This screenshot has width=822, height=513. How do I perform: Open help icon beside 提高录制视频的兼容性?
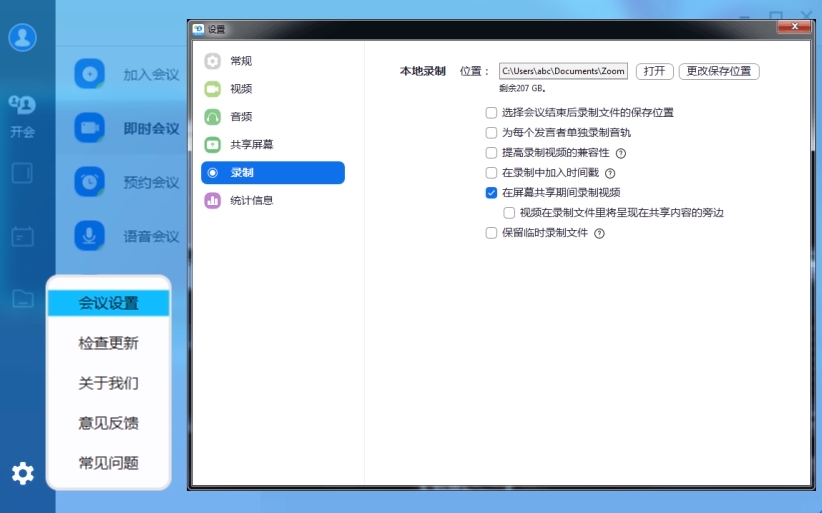pos(621,153)
